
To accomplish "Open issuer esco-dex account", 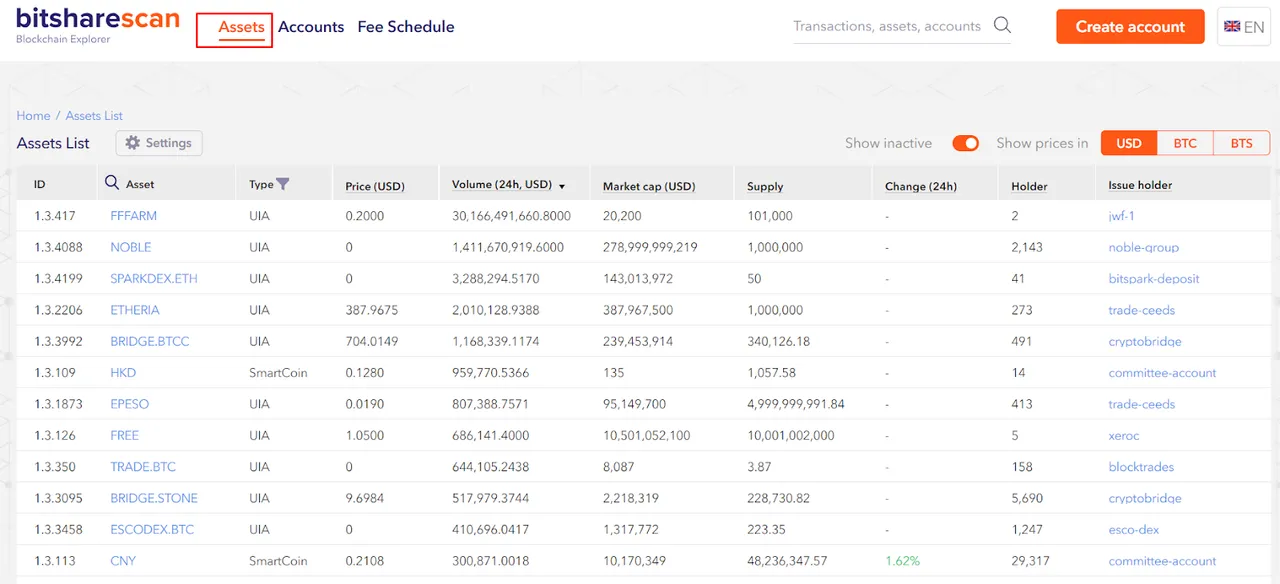I will (1133, 529).
